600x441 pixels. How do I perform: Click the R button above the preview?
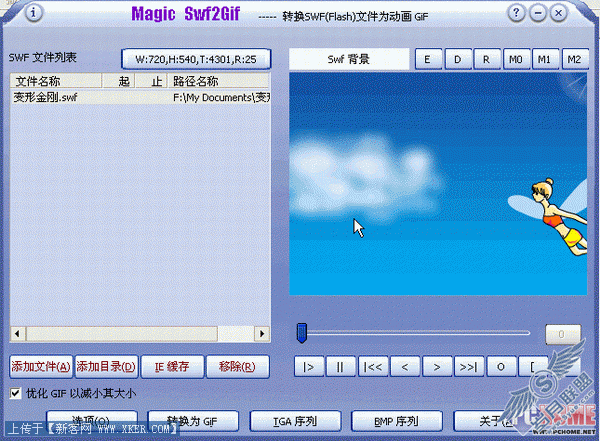coord(486,59)
